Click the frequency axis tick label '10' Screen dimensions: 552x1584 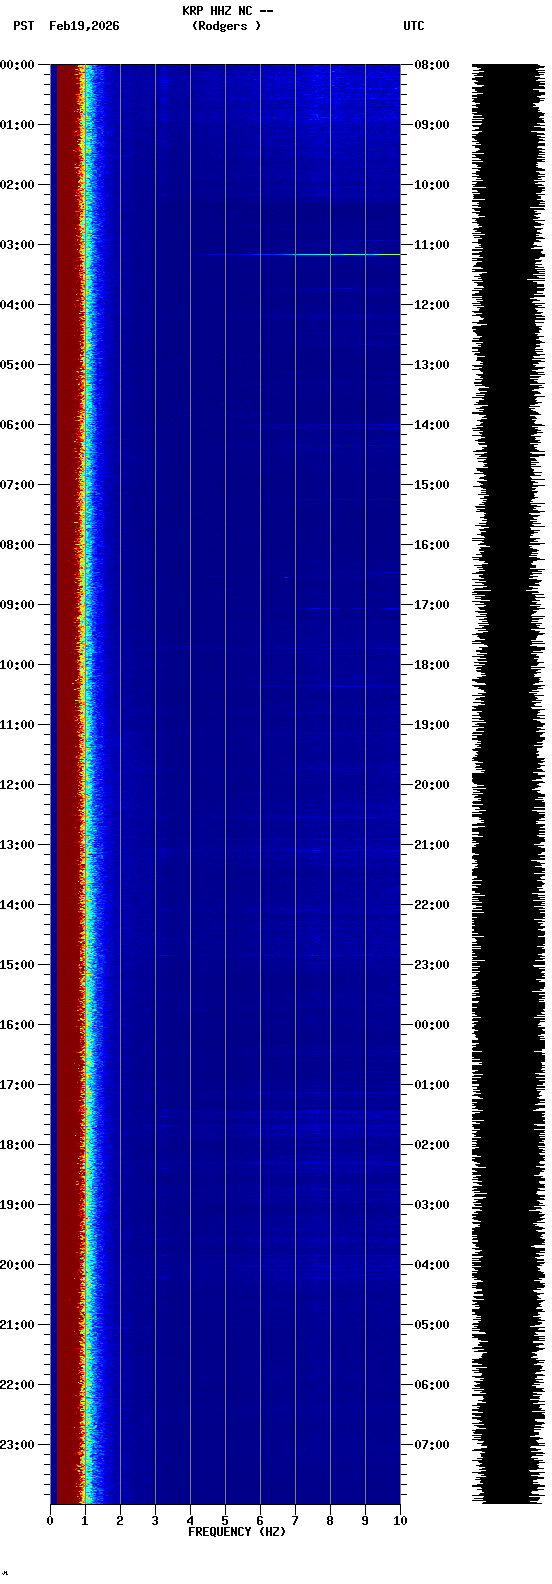click(x=400, y=1521)
